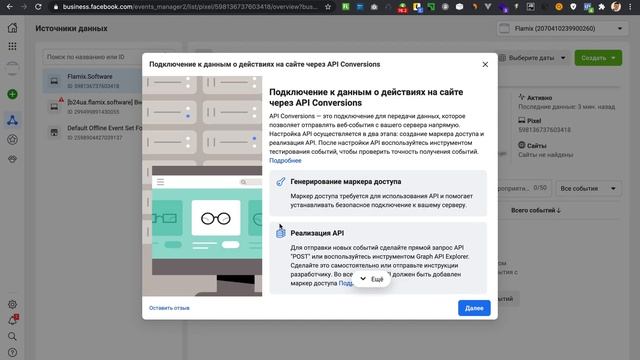This screenshot has width=640, height=360.
Task: Click the green Создать dropdown button
Action: (x=598, y=58)
